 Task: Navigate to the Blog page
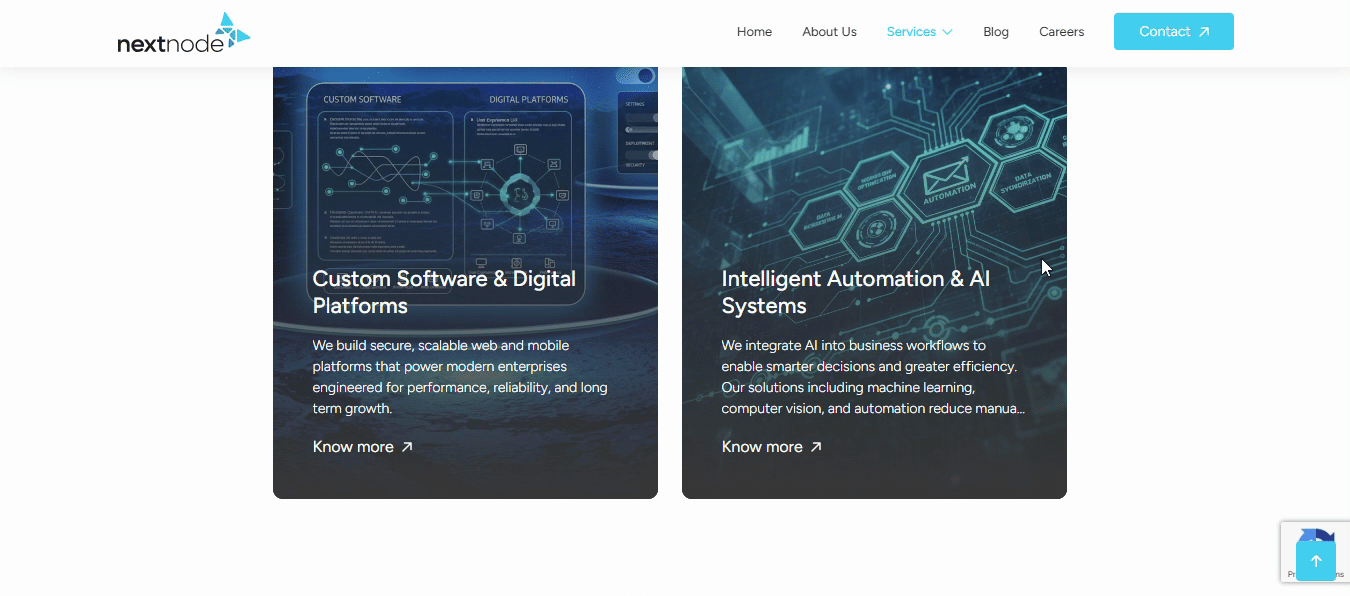click(x=996, y=32)
